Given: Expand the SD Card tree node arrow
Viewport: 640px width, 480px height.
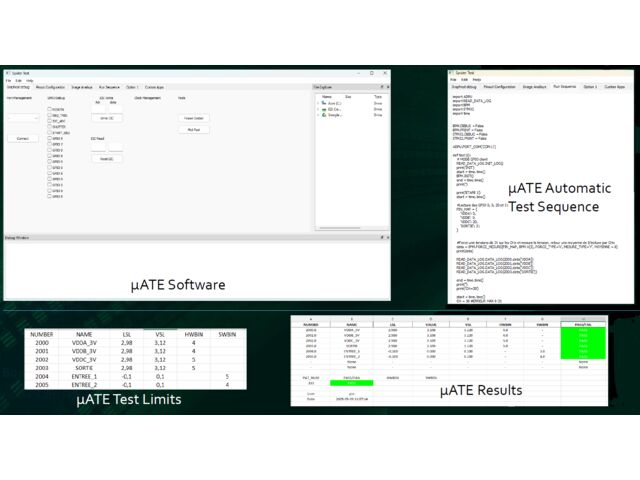Looking at the screenshot, I should click(318, 109).
